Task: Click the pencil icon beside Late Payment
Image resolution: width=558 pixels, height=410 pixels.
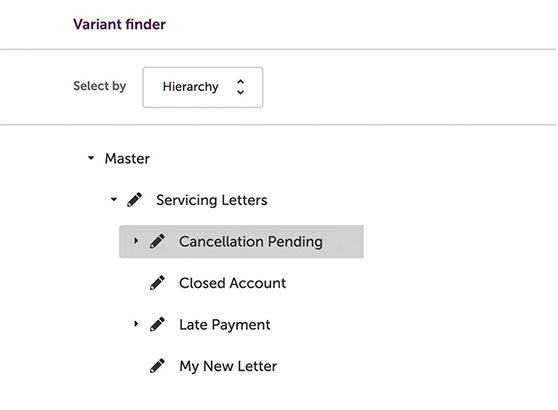Action: (157, 324)
